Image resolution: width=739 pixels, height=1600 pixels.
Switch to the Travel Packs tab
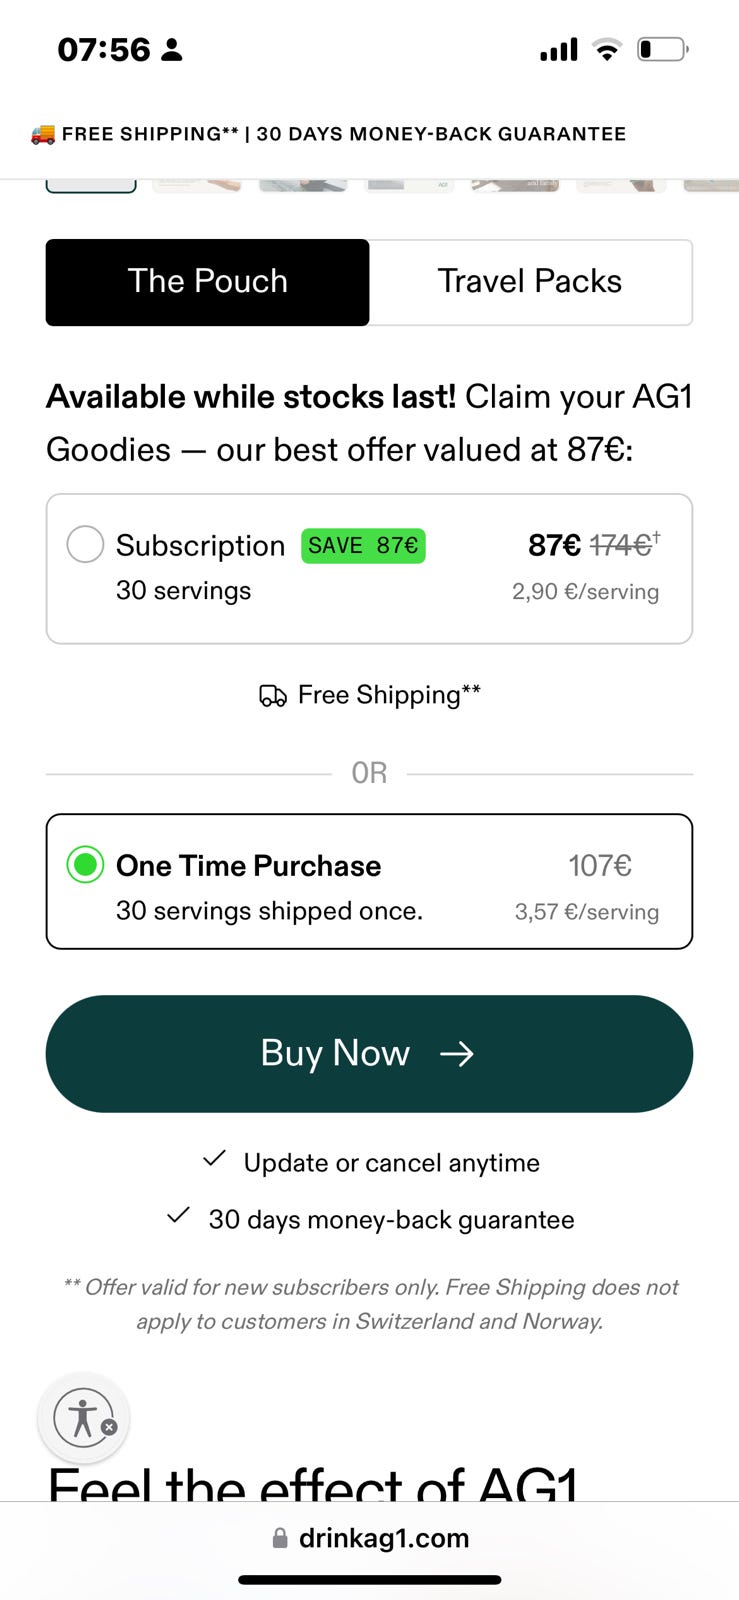[x=530, y=282]
